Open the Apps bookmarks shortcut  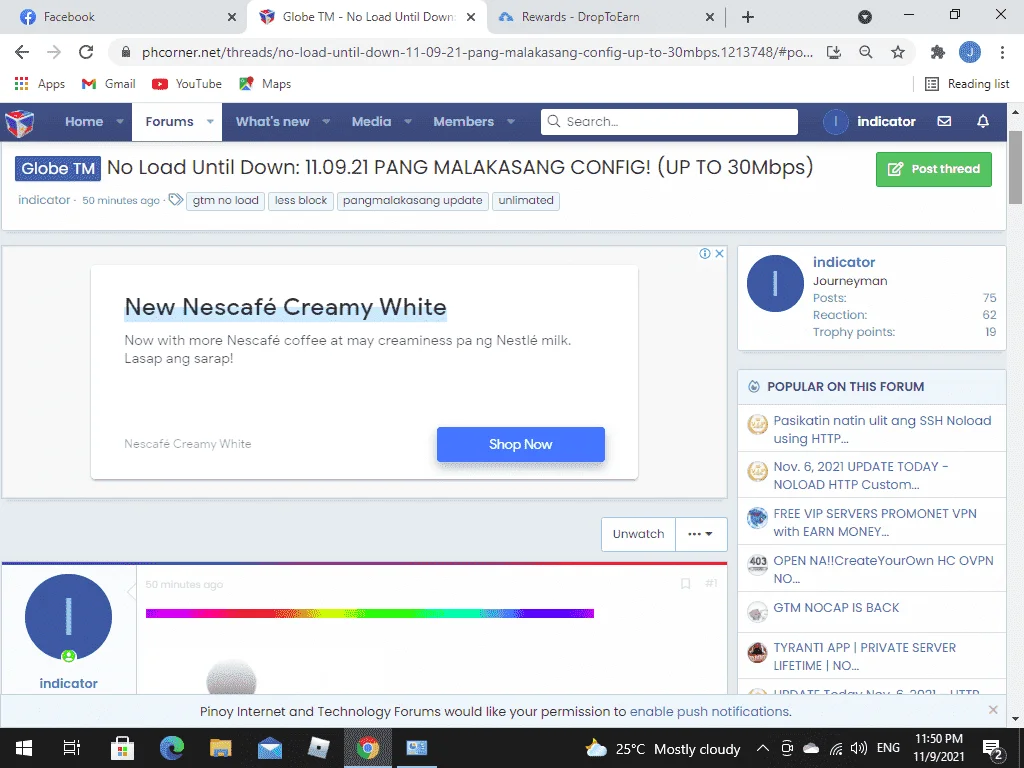click(39, 84)
